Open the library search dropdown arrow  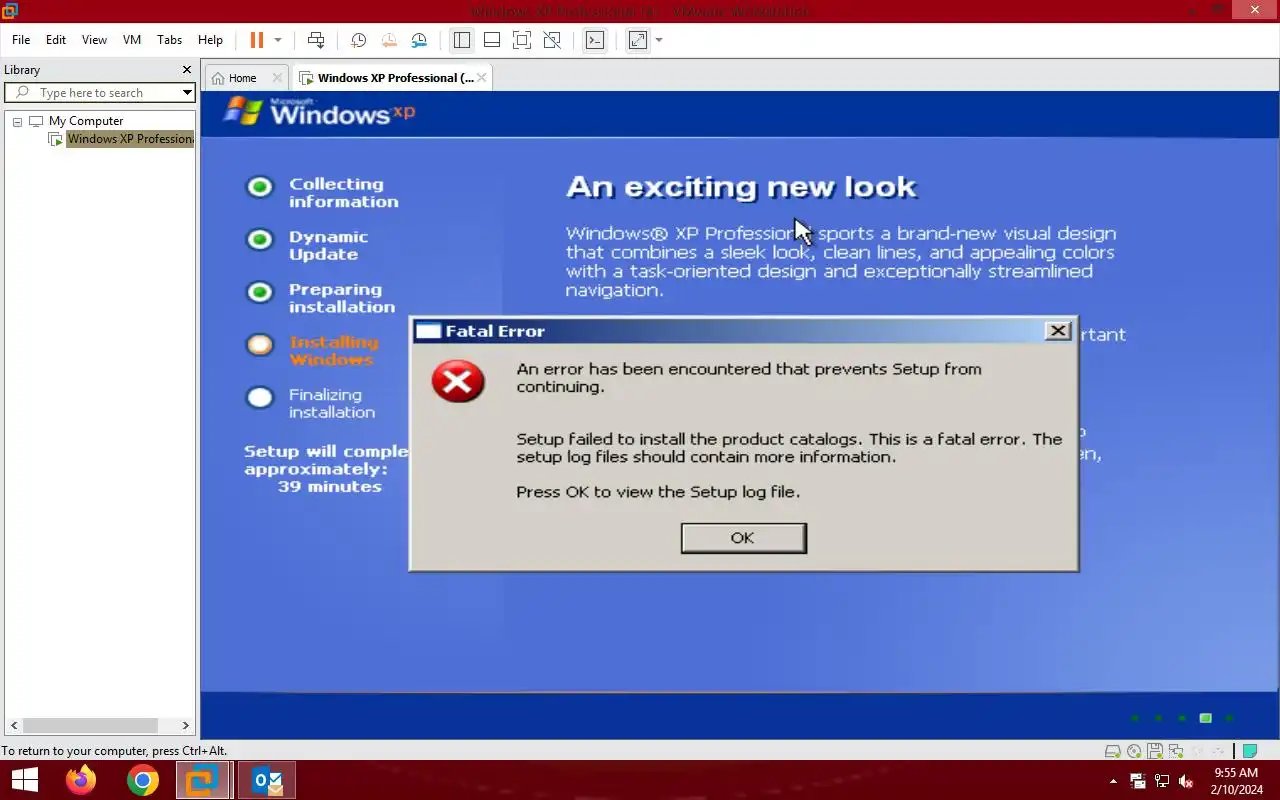[x=187, y=92]
